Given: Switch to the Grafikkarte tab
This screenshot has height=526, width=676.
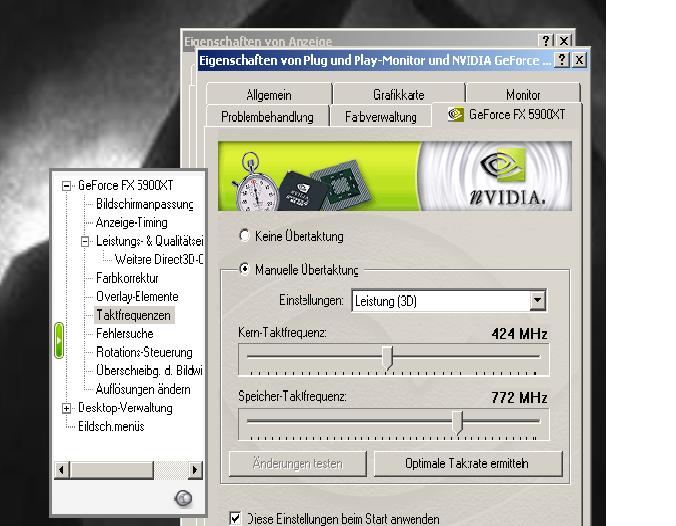Looking at the screenshot, I should coord(399,94).
